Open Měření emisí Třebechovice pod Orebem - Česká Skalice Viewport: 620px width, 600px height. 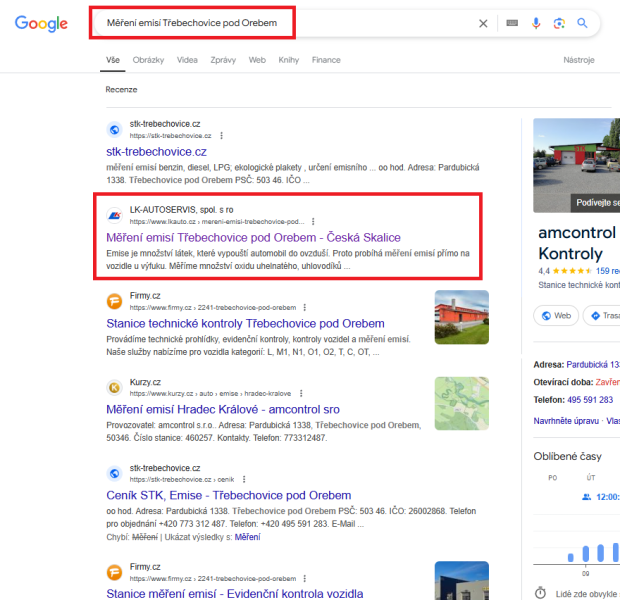(x=253, y=237)
